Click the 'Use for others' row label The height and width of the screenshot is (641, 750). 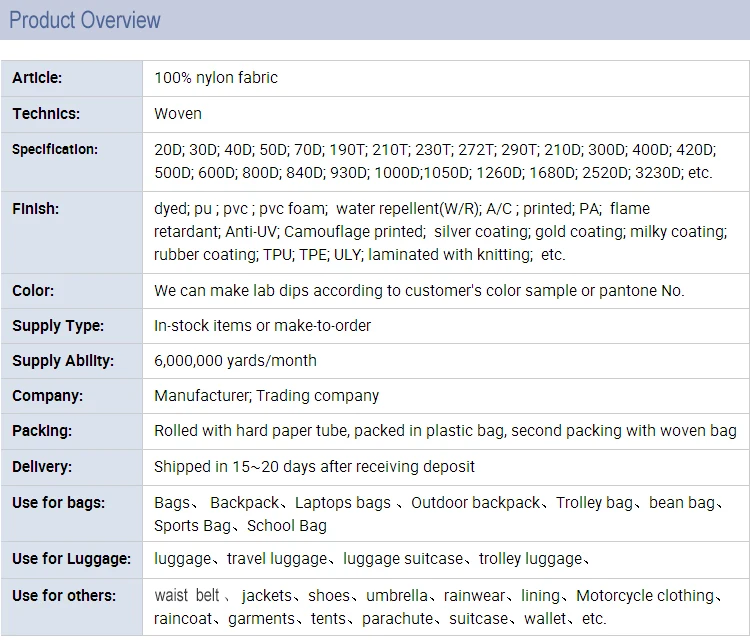pos(64,595)
